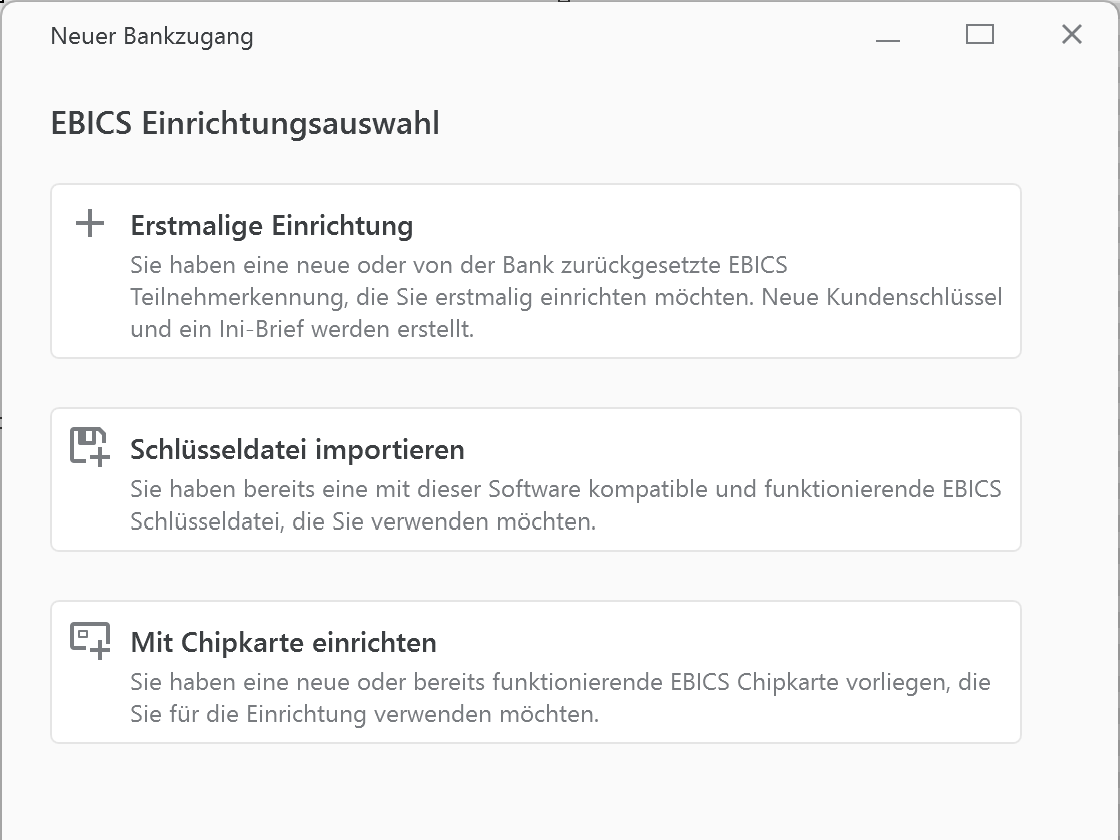The height and width of the screenshot is (840, 1120).
Task: Click the Erstmalige Einrichtung heading text
Action: click(270, 226)
